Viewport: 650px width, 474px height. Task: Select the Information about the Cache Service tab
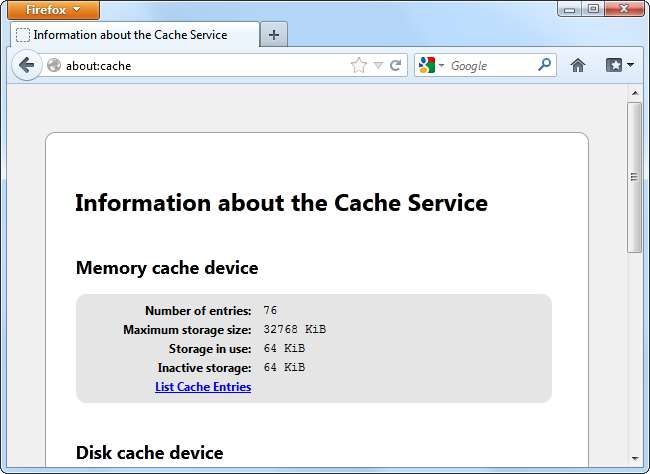pyautogui.click(x=130, y=34)
